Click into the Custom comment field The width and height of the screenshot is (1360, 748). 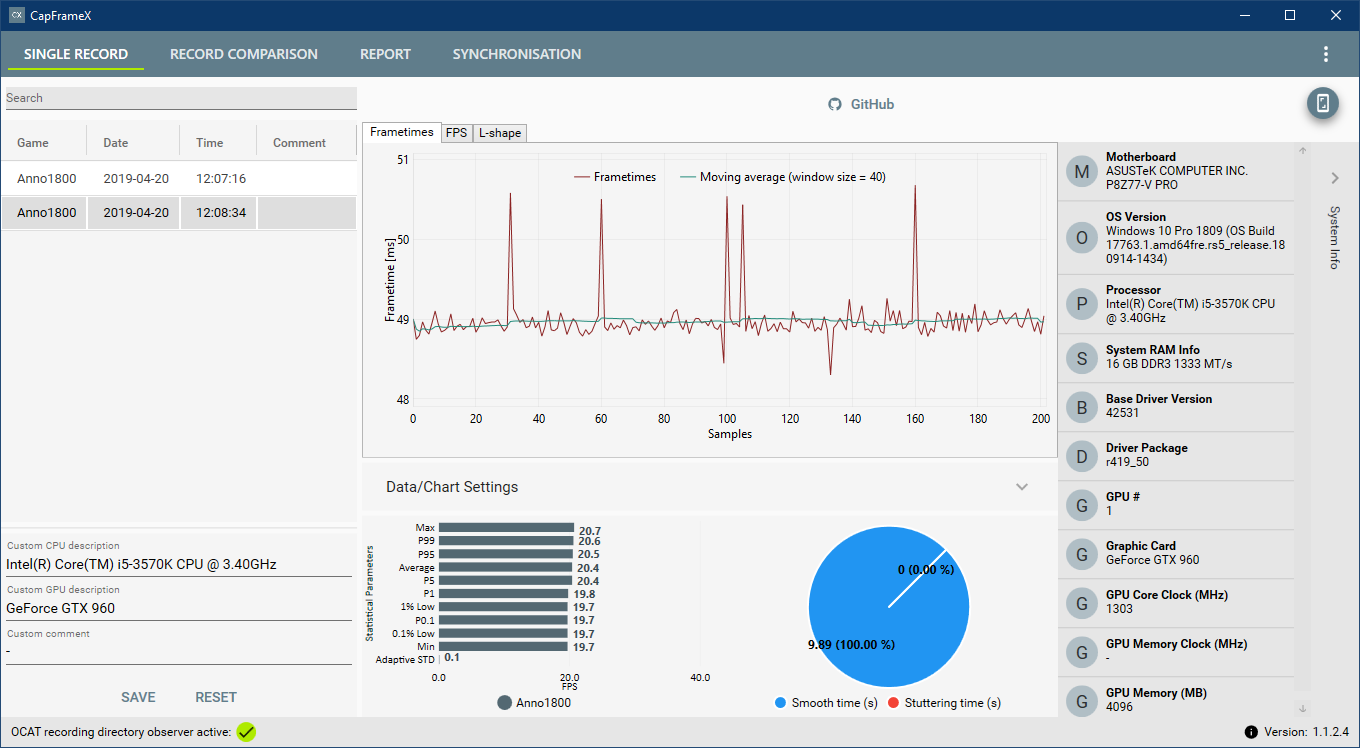point(179,652)
